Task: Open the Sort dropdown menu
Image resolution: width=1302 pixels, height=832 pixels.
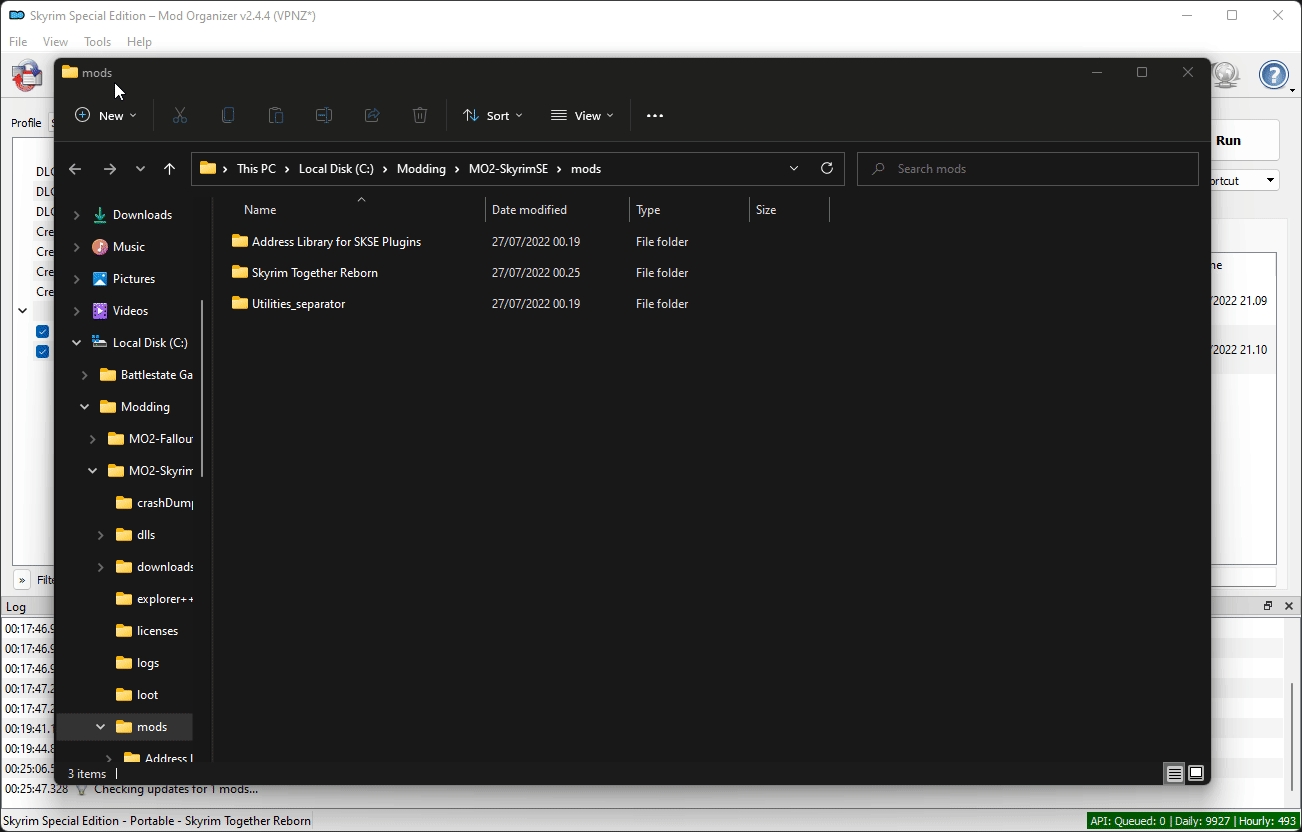Action: [493, 116]
